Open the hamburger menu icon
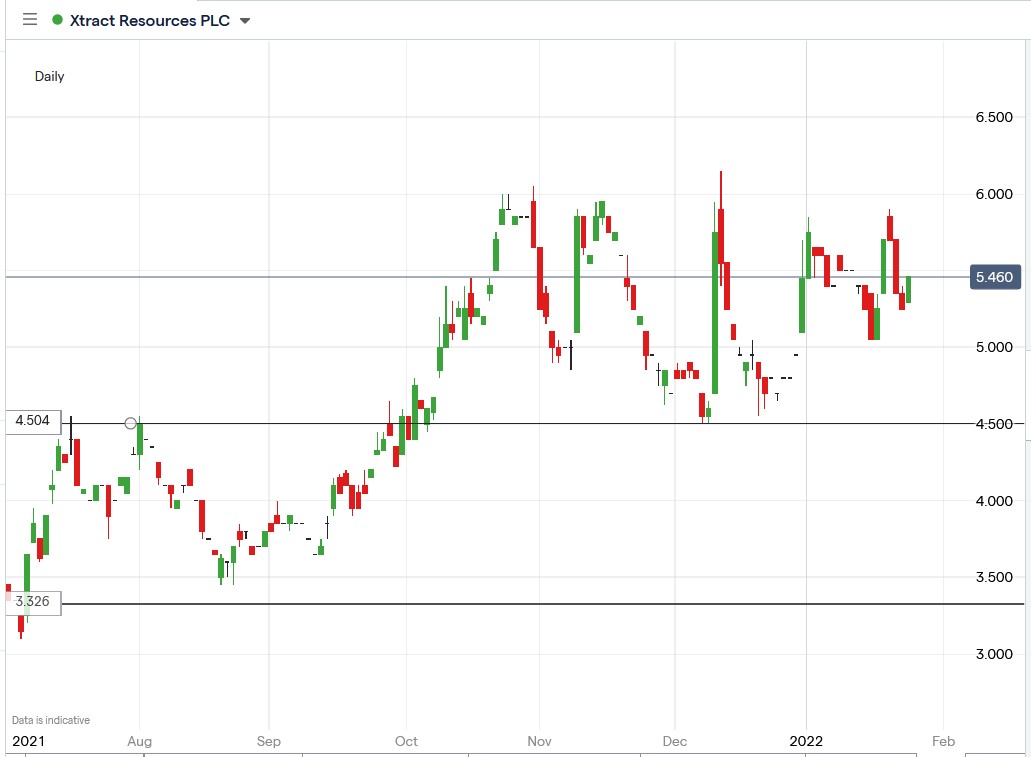This screenshot has height=757, width=1031. pos(30,20)
